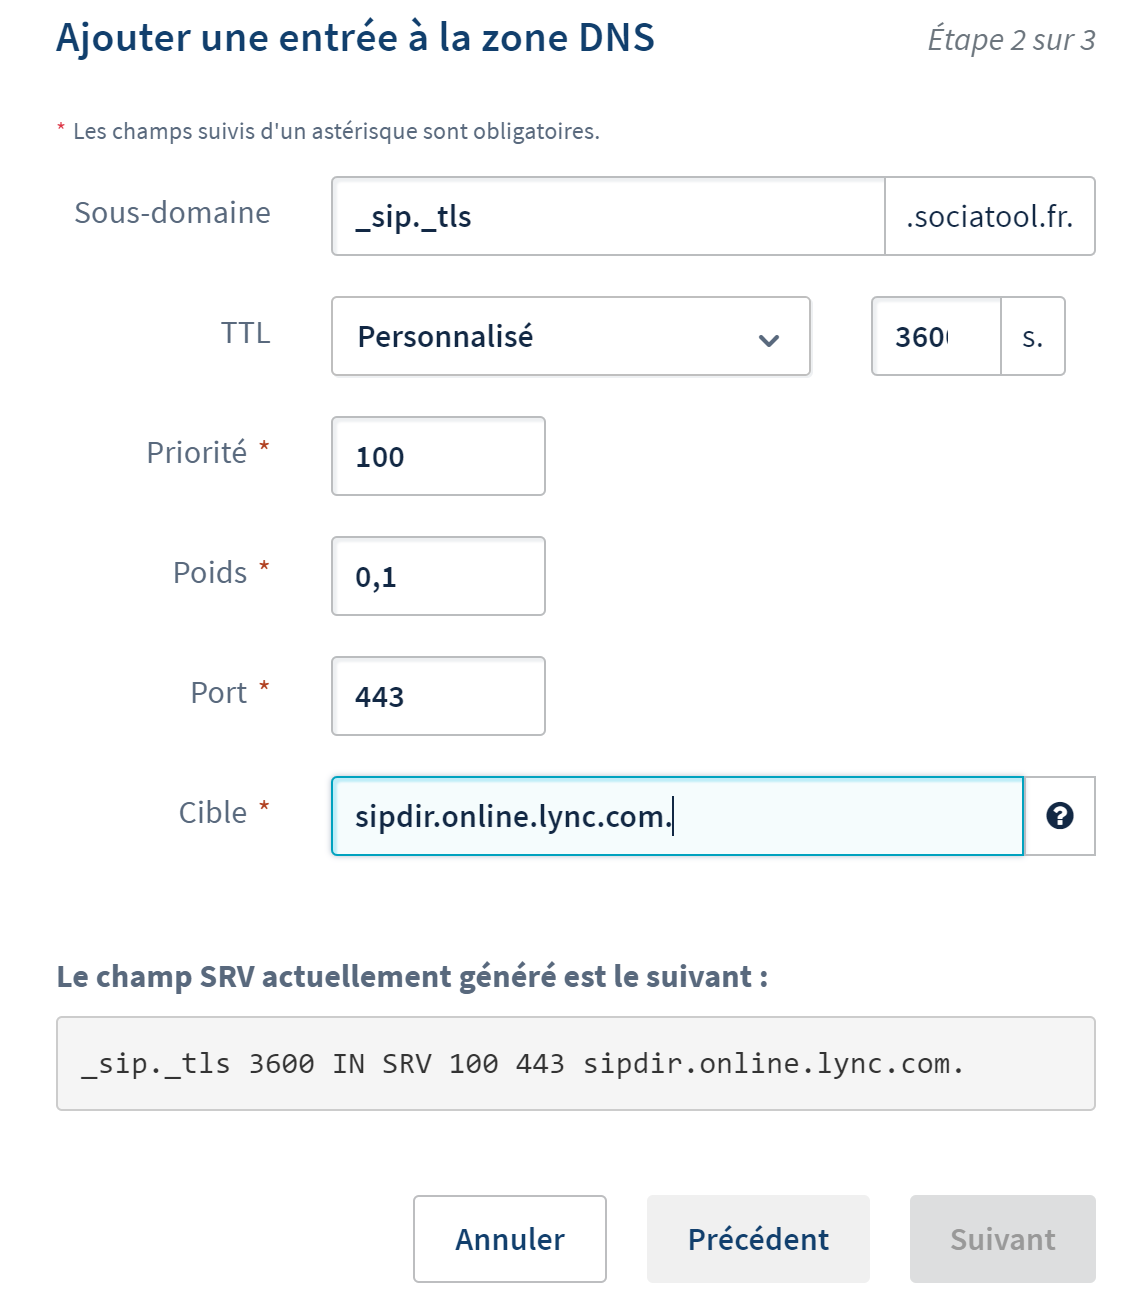
Task: Go back with the Précédent button
Action: [758, 1239]
